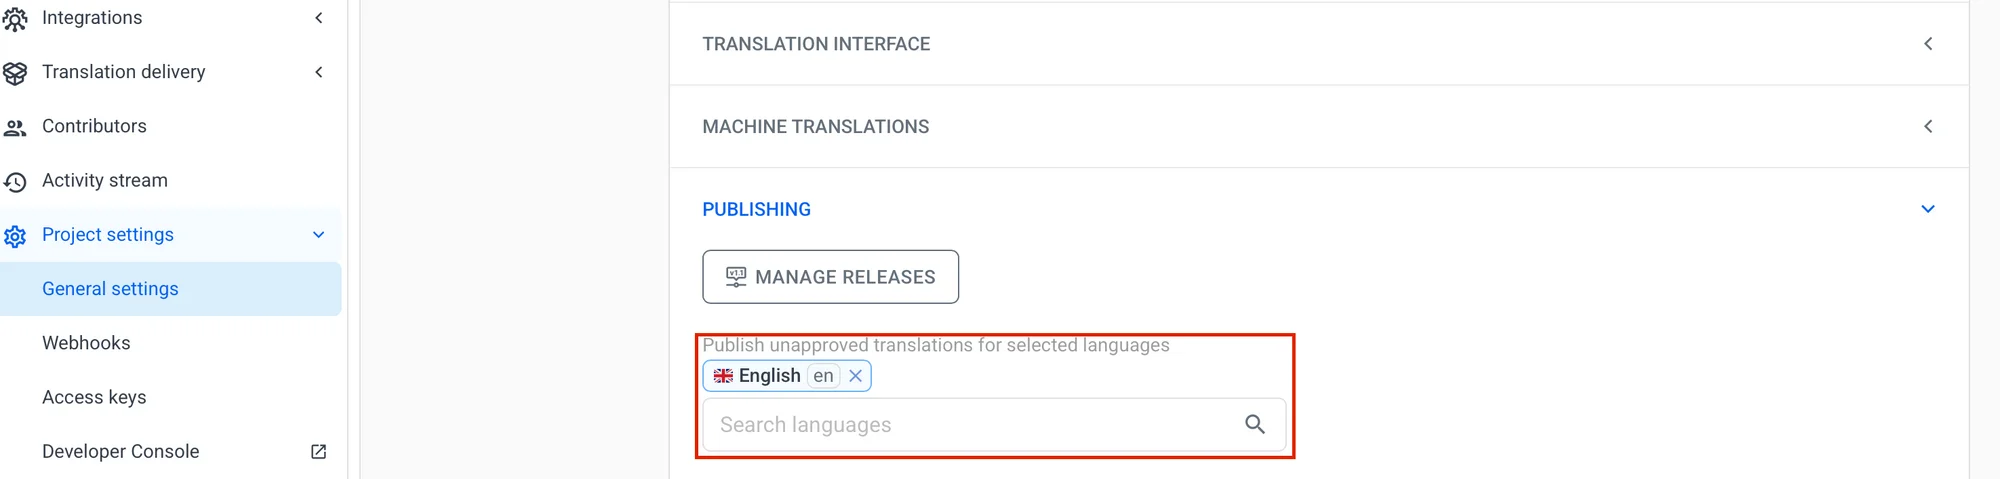Expand the Translation Interface section chevron
The width and height of the screenshot is (2000, 479).
tap(1928, 44)
